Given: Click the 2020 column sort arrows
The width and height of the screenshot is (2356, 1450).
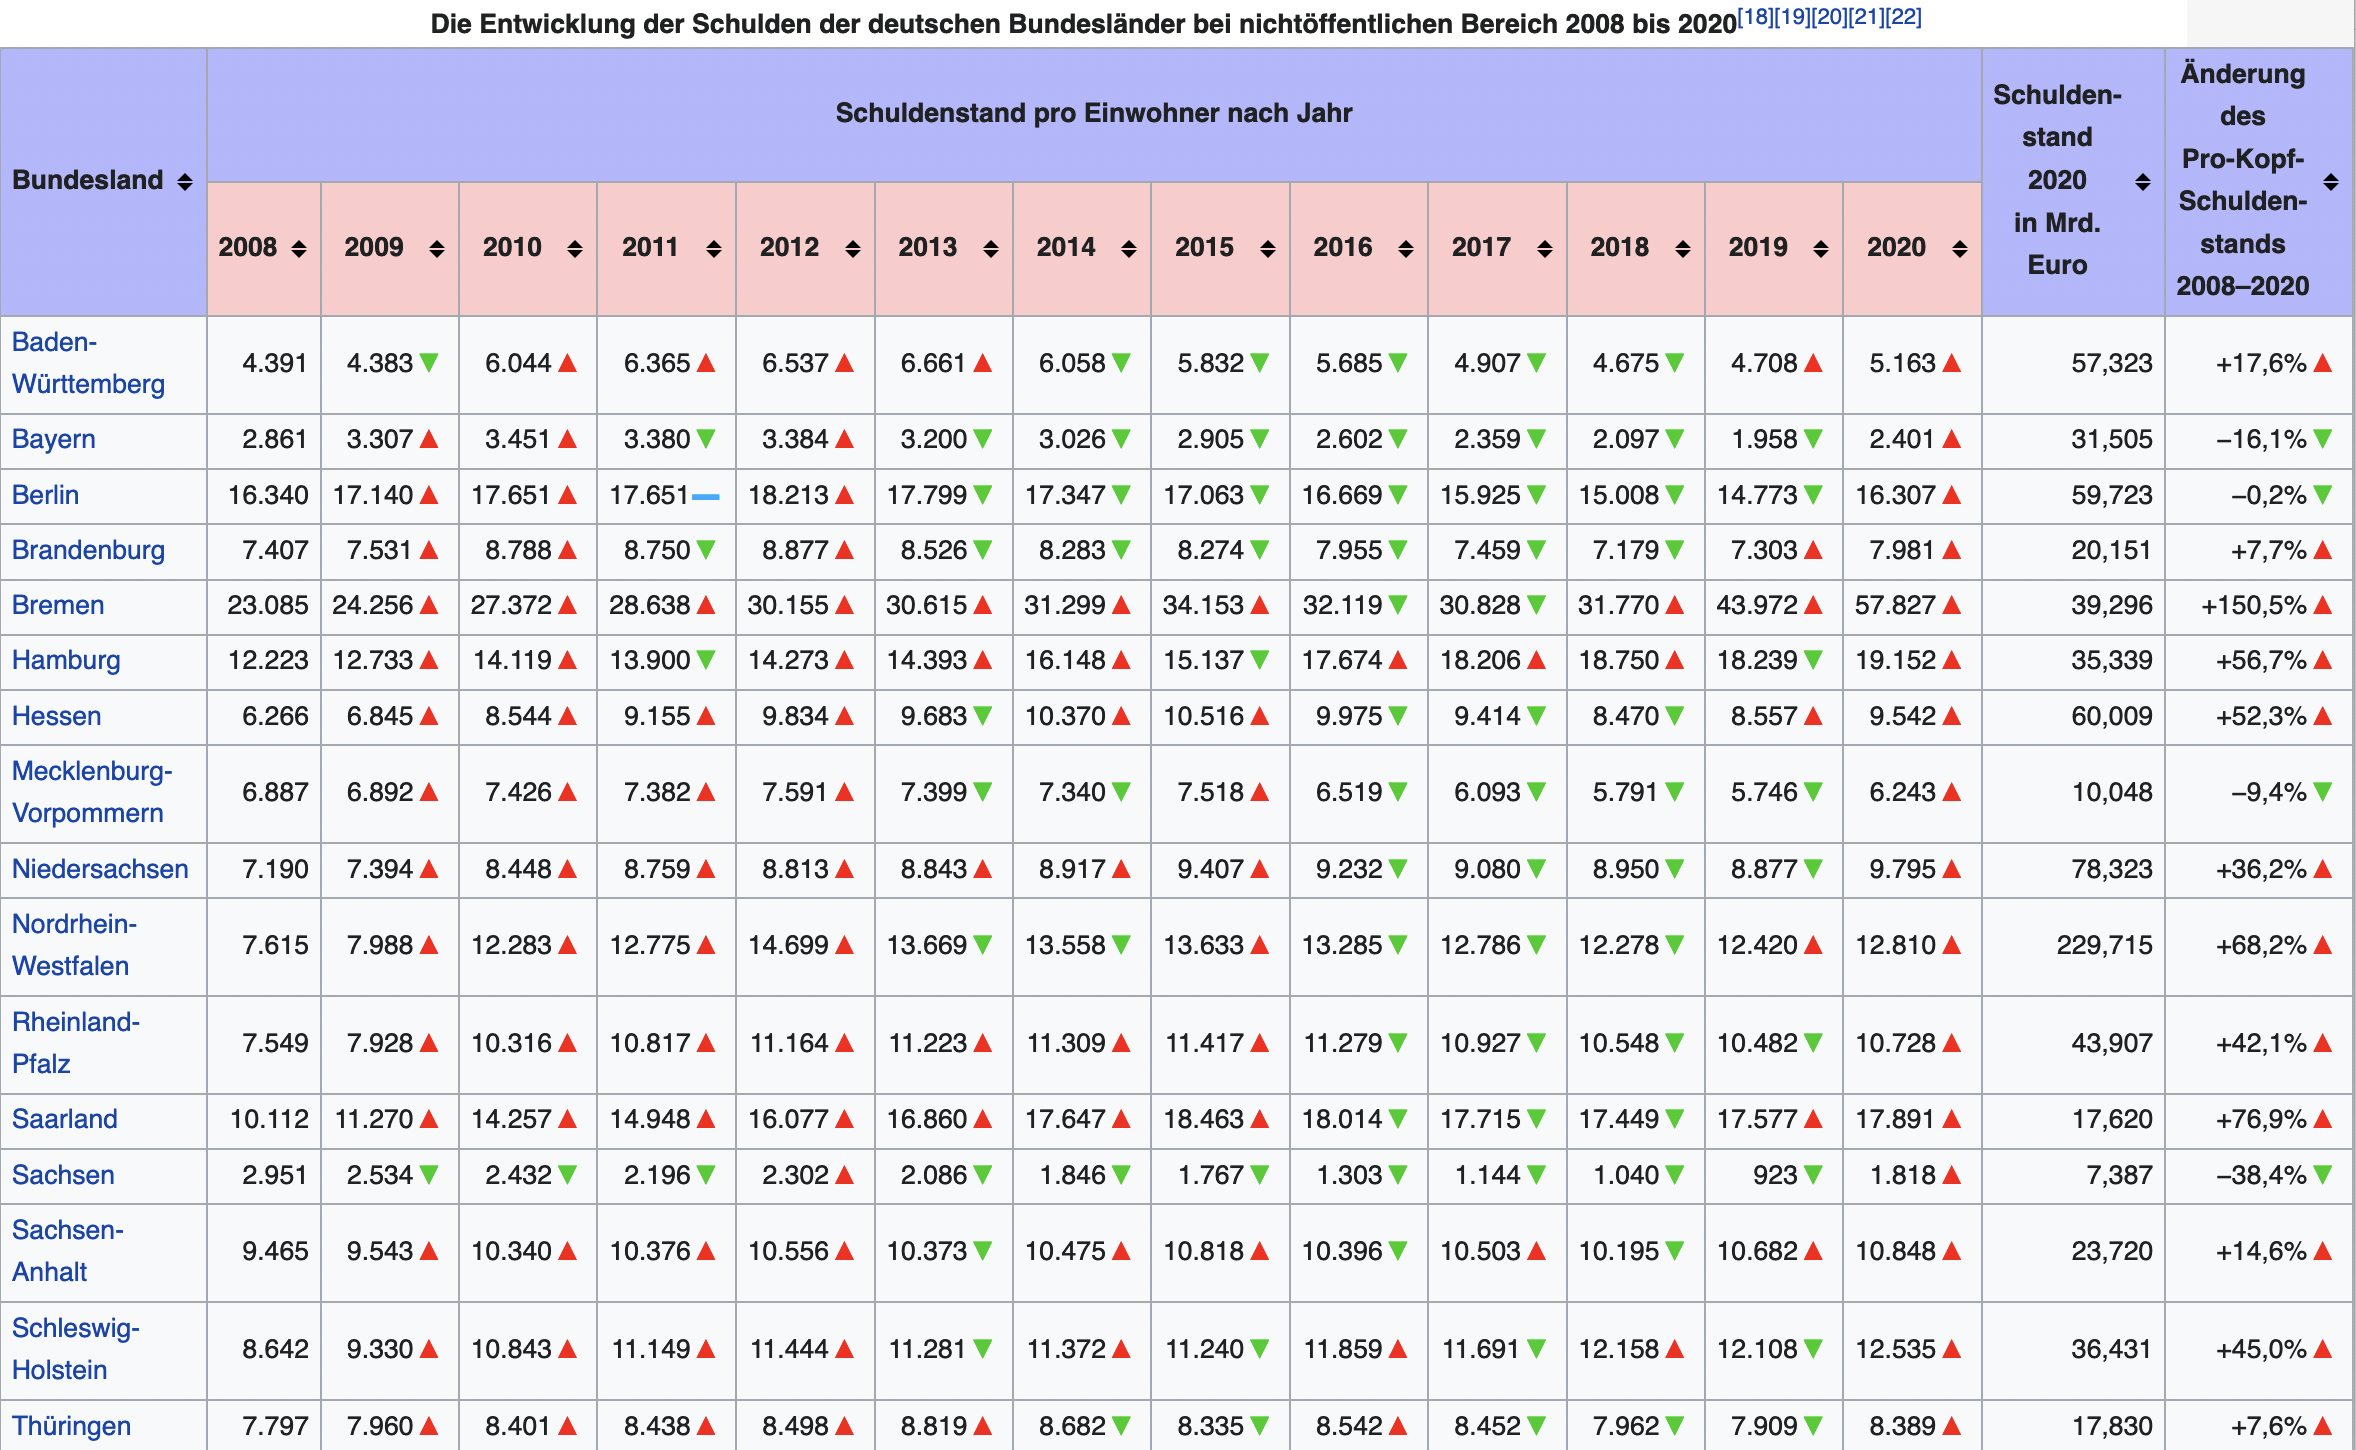Looking at the screenshot, I should 1960,249.
